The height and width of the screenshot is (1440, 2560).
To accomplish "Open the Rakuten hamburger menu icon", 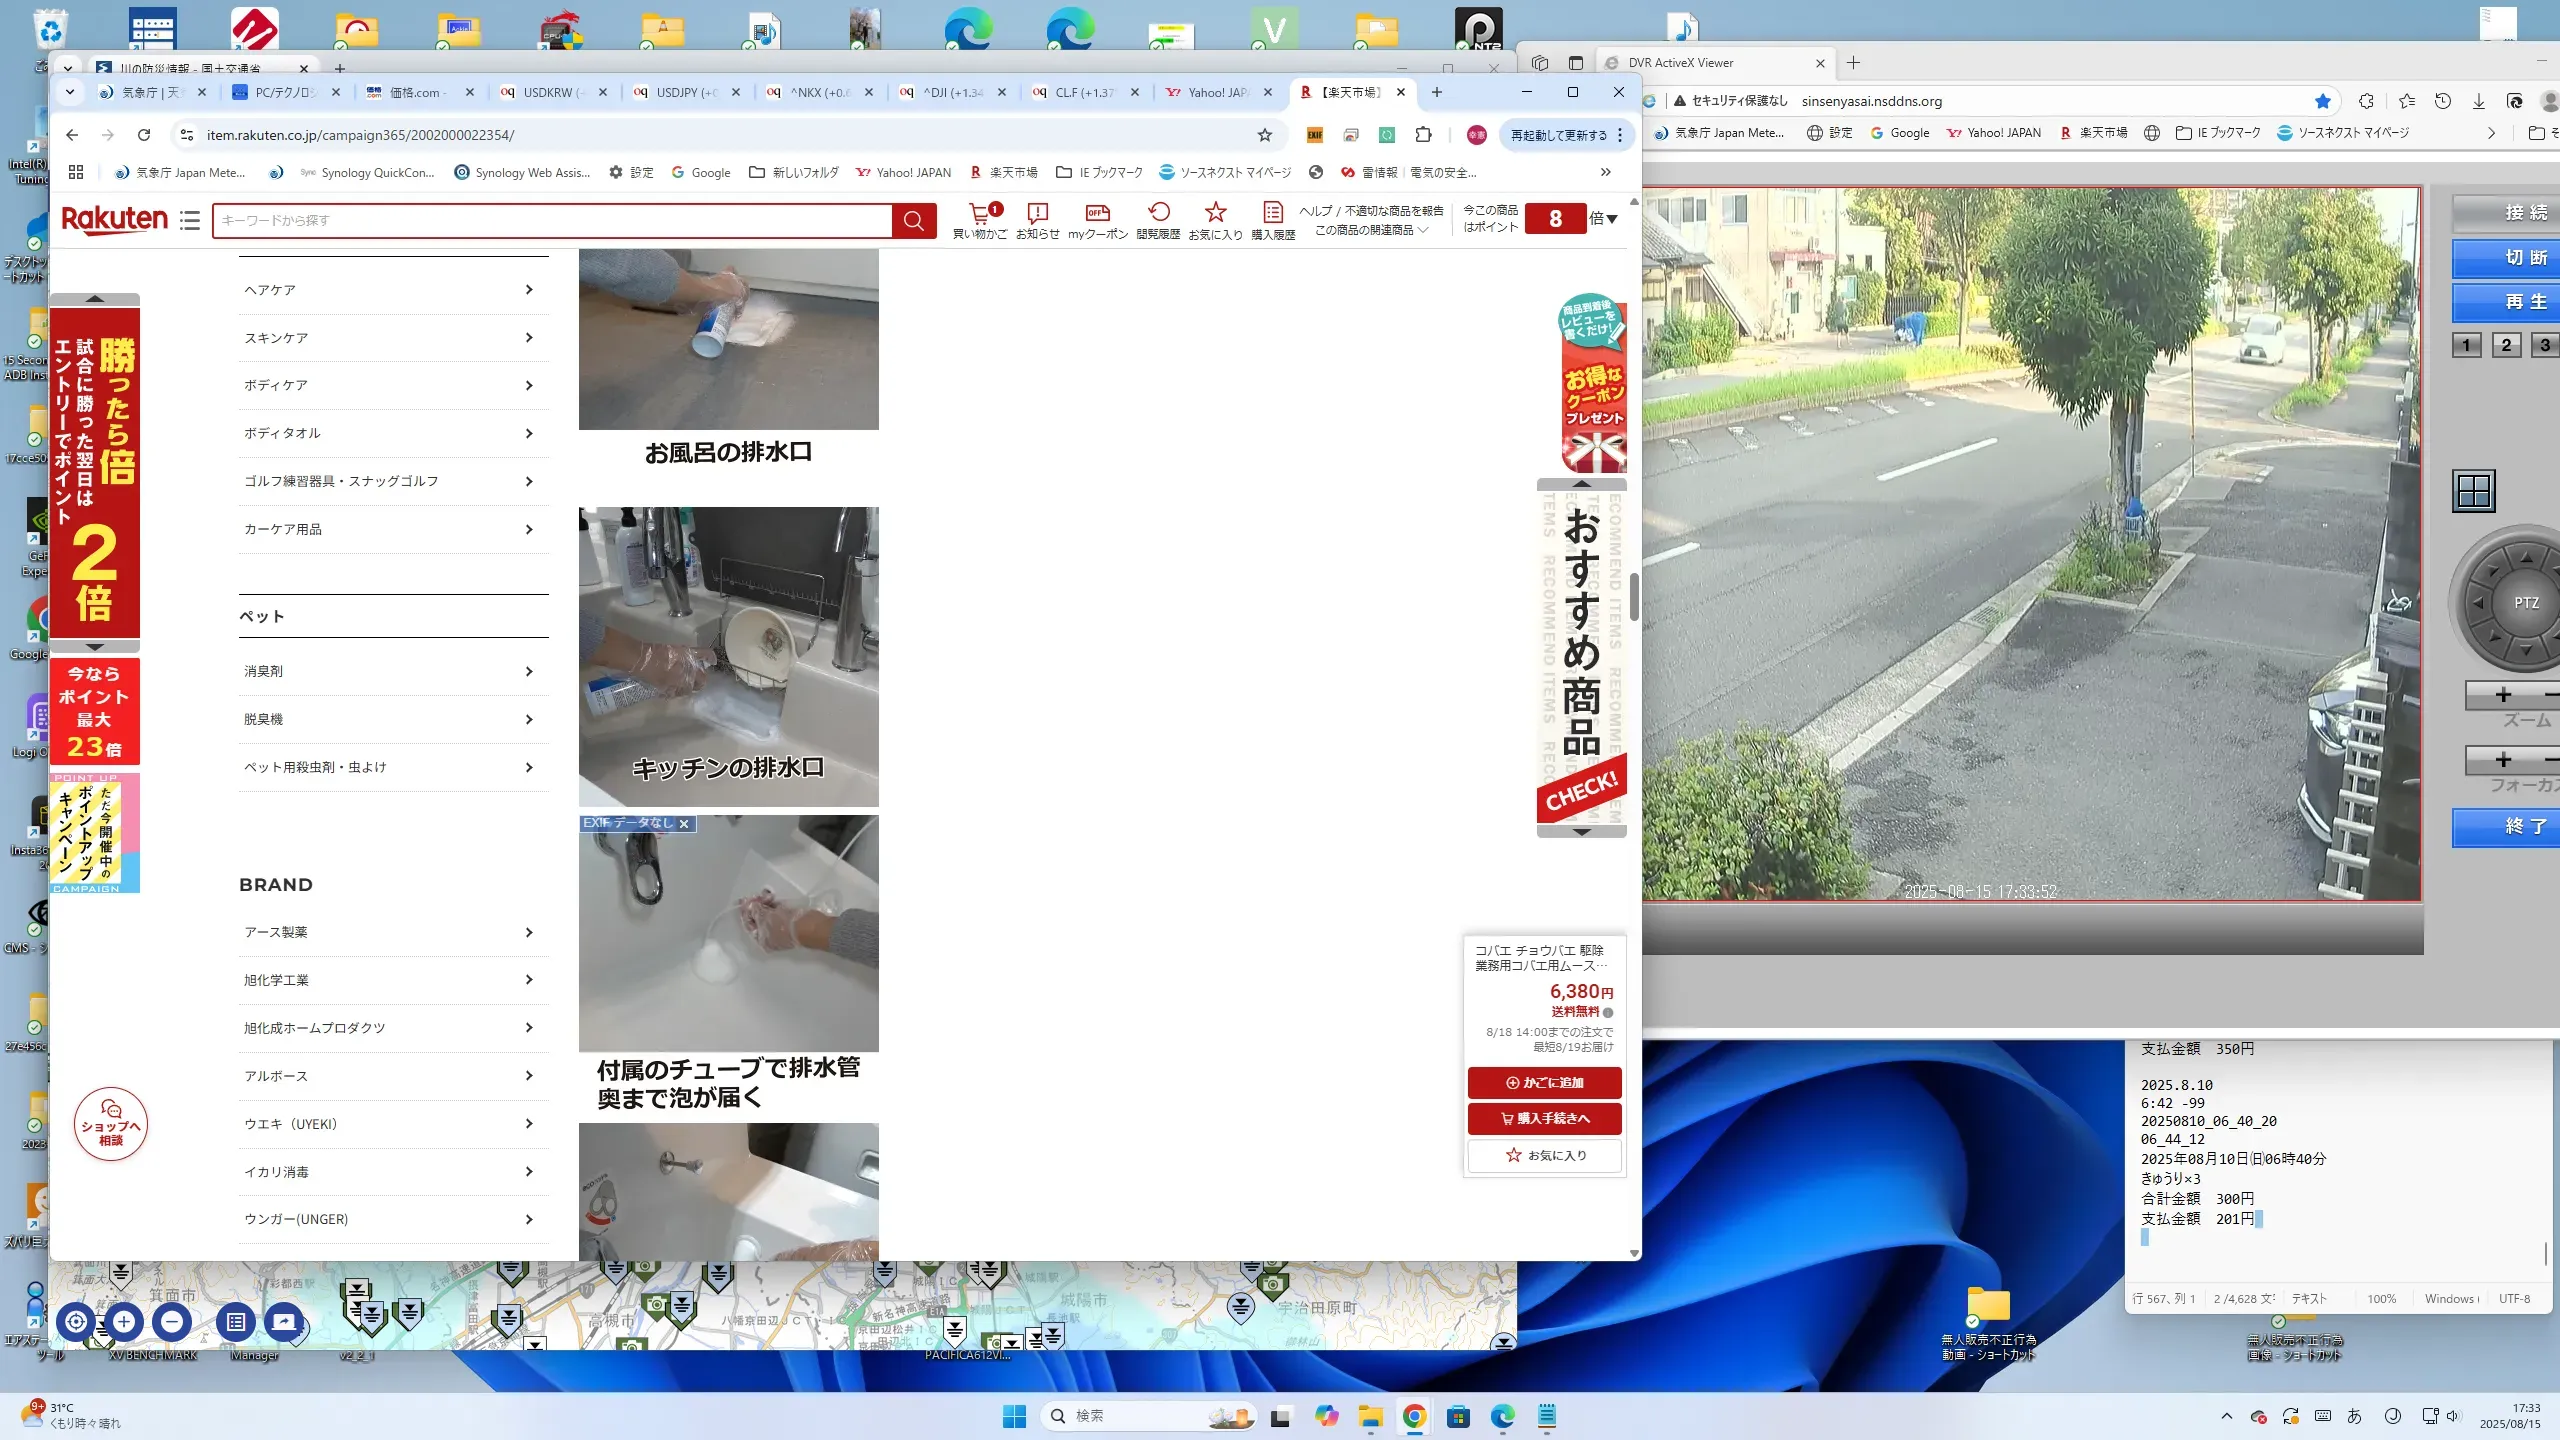I will coord(190,220).
